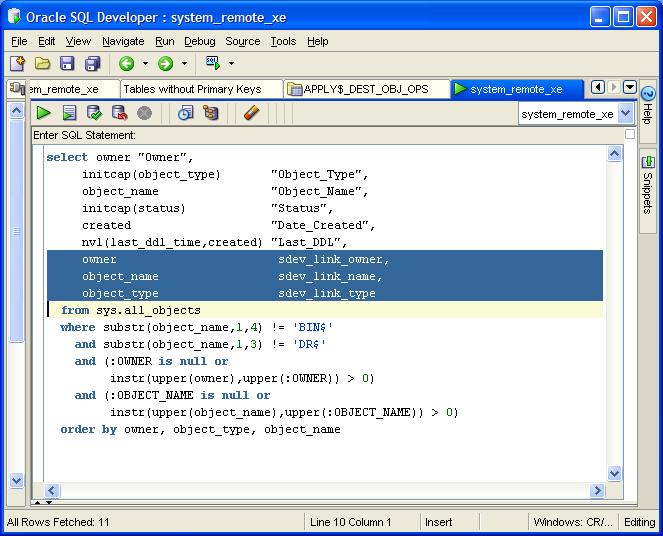Switch to Tables without Primary Keys tab

(x=191, y=89)
